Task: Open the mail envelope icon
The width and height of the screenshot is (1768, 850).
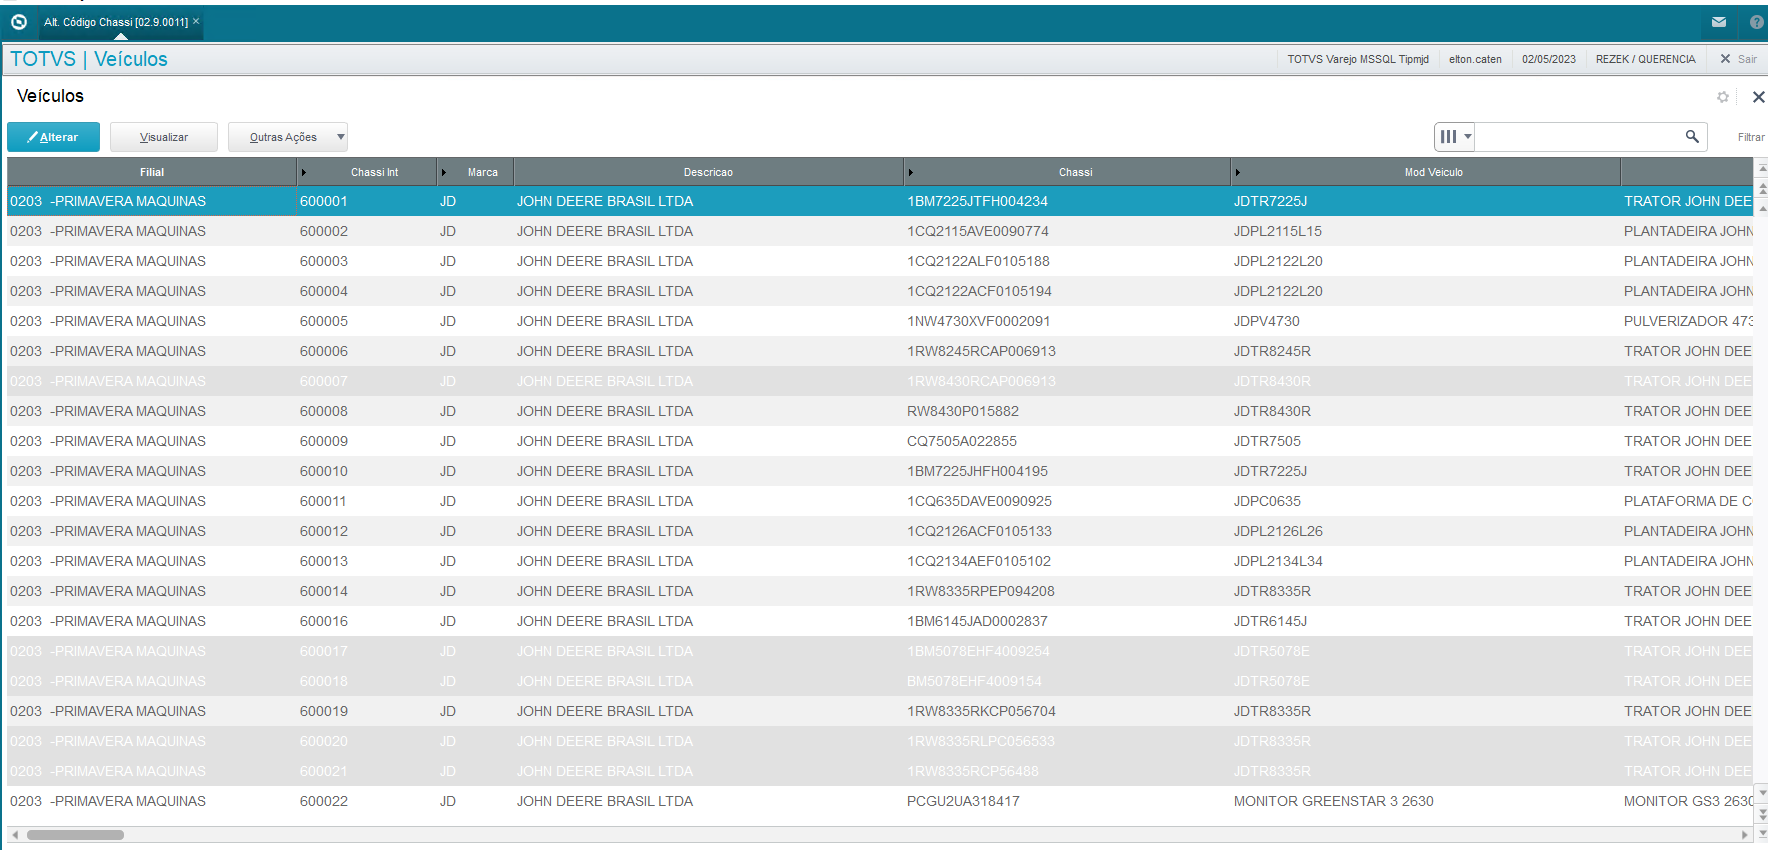Action: coord(1718,22)
